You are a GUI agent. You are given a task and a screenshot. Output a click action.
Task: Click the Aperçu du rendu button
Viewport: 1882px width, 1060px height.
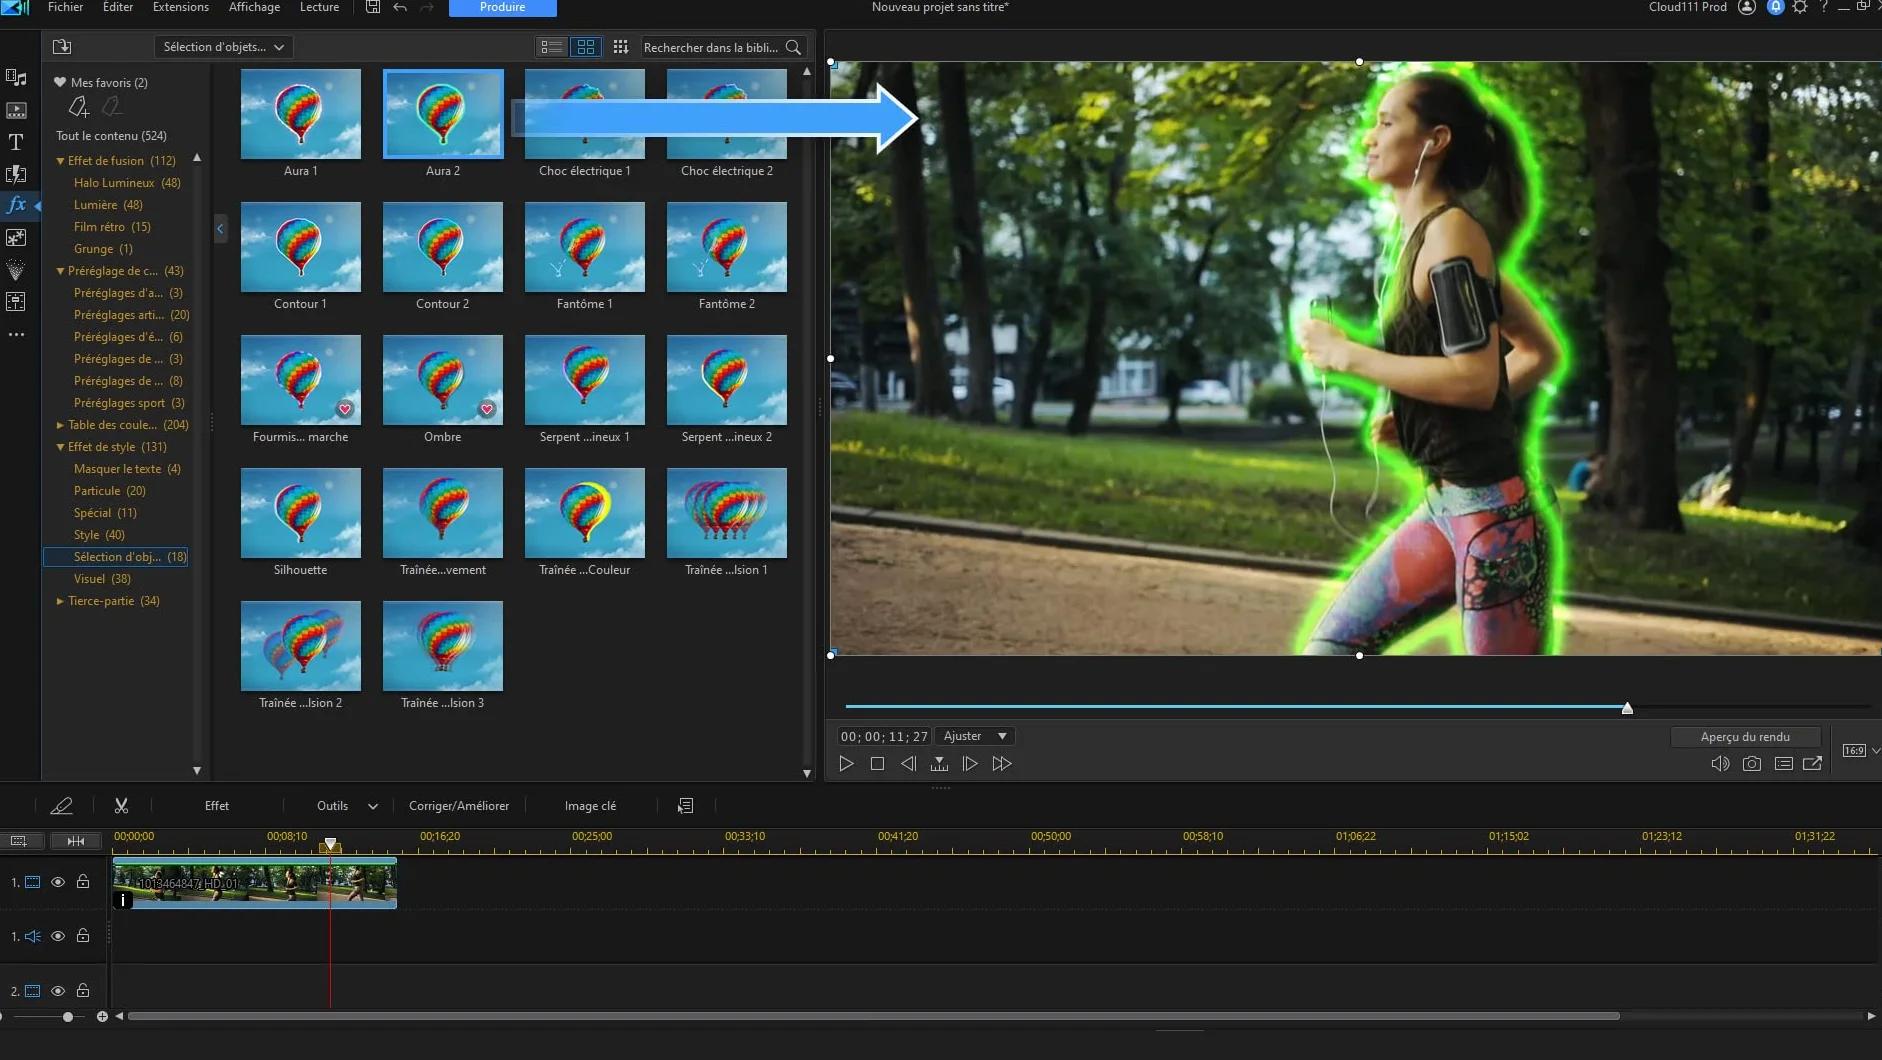1745,737
